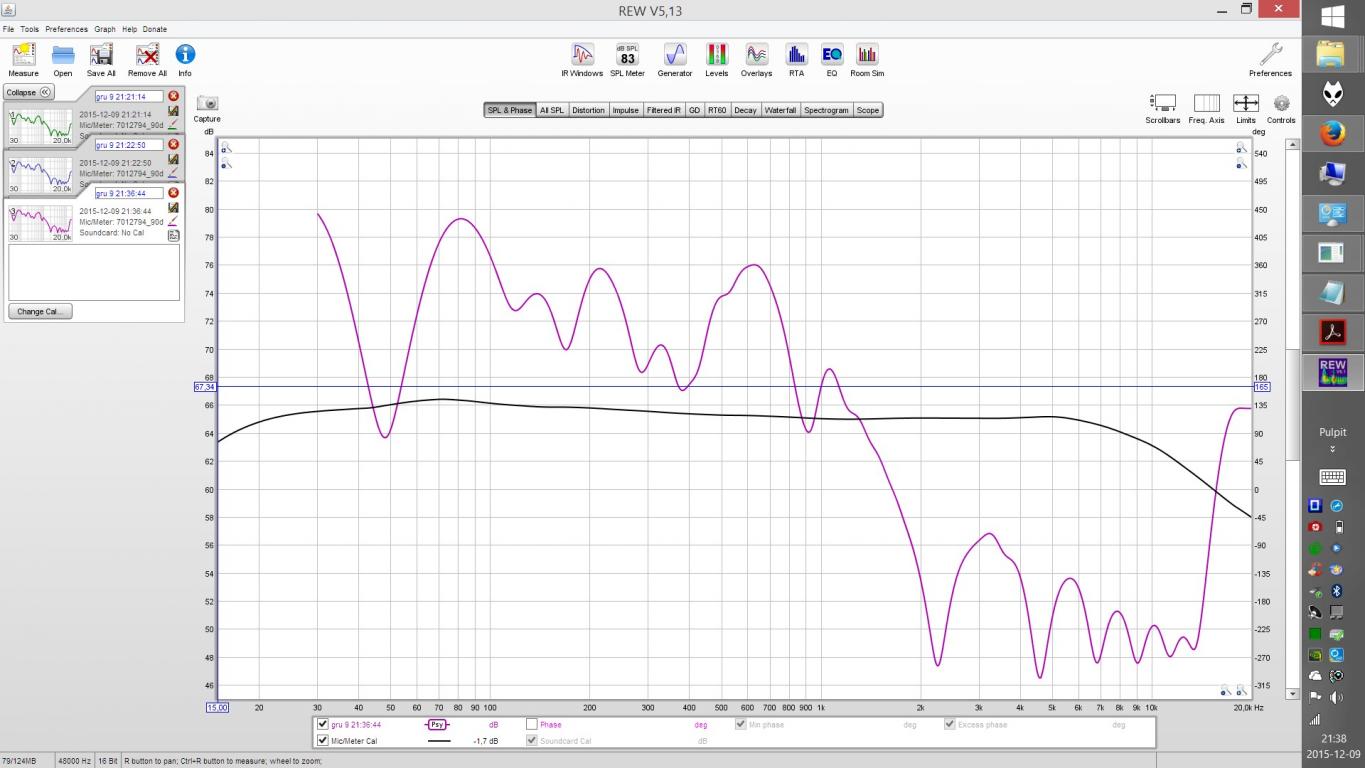Open Freq. Axis toggle
The image size is (1365, 768).
pos(1206,109)
